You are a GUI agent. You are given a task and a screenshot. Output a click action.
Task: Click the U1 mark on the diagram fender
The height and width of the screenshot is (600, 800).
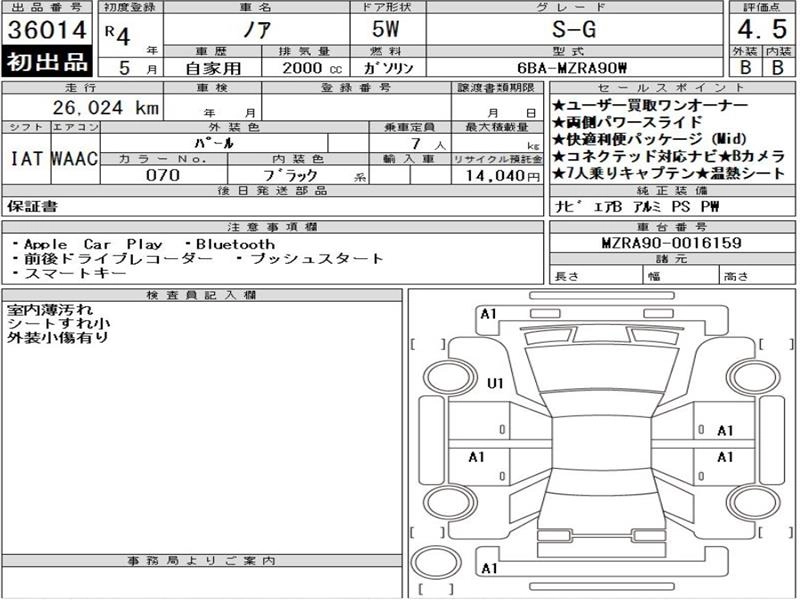point(495,383)
